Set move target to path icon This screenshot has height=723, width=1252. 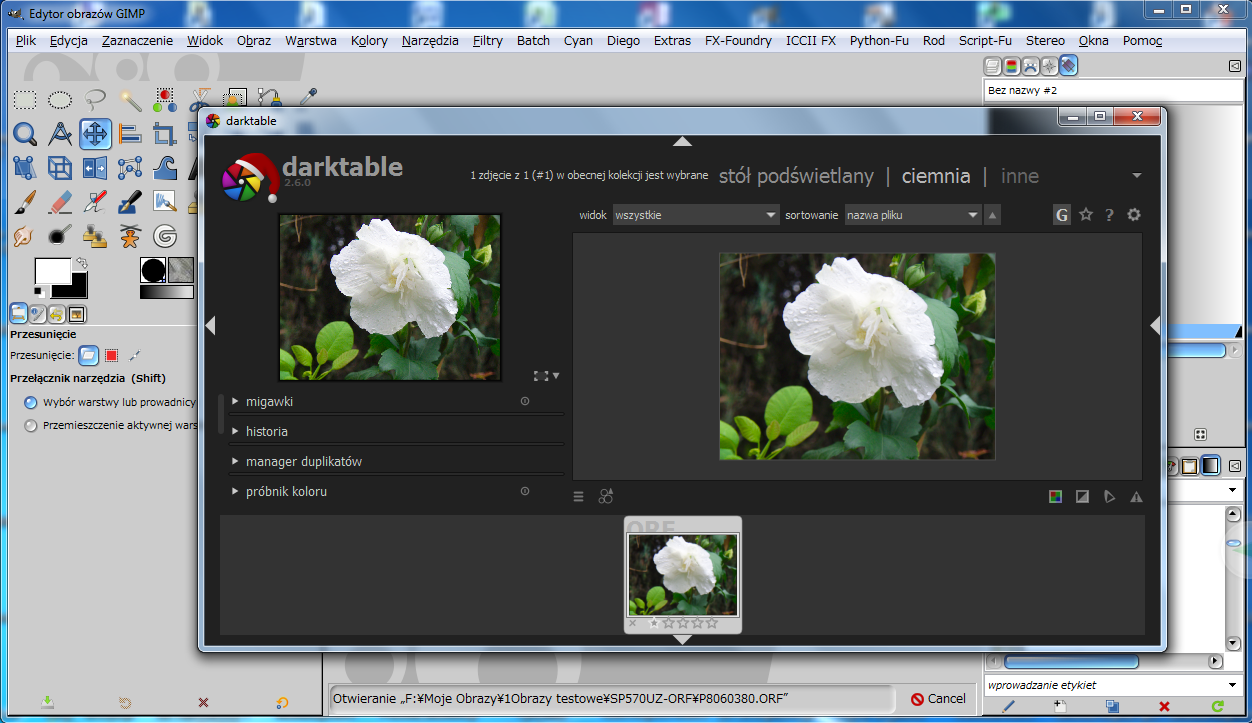point(135,354)
